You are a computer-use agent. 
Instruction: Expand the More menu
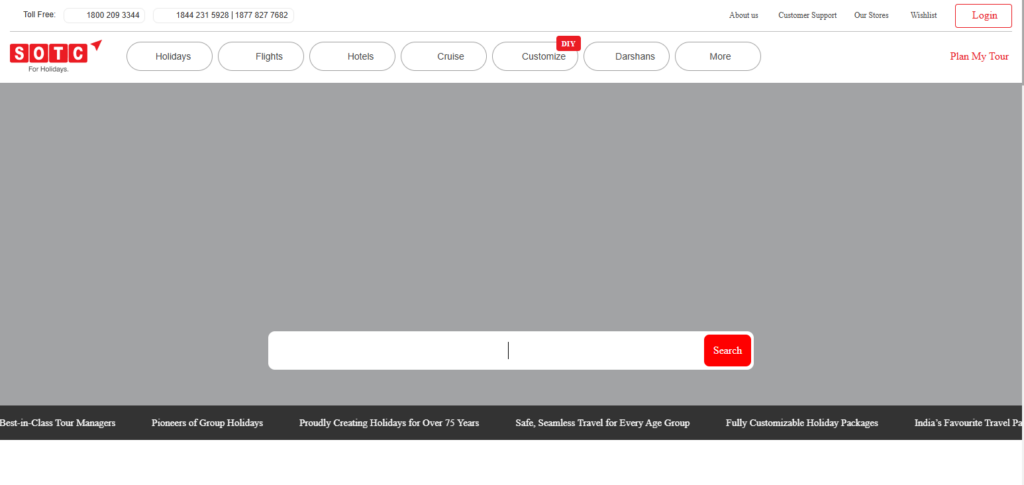coord(719,57)
